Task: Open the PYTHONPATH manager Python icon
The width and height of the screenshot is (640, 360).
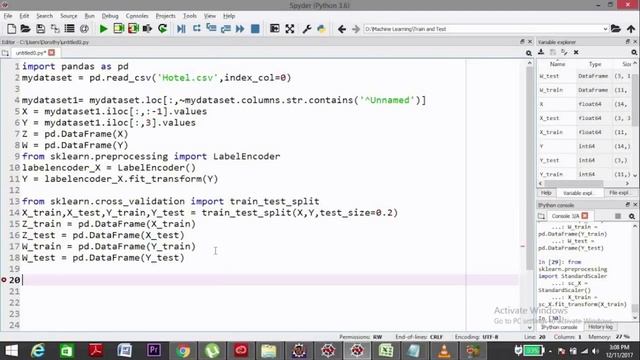Action: [x=322, y=29]
